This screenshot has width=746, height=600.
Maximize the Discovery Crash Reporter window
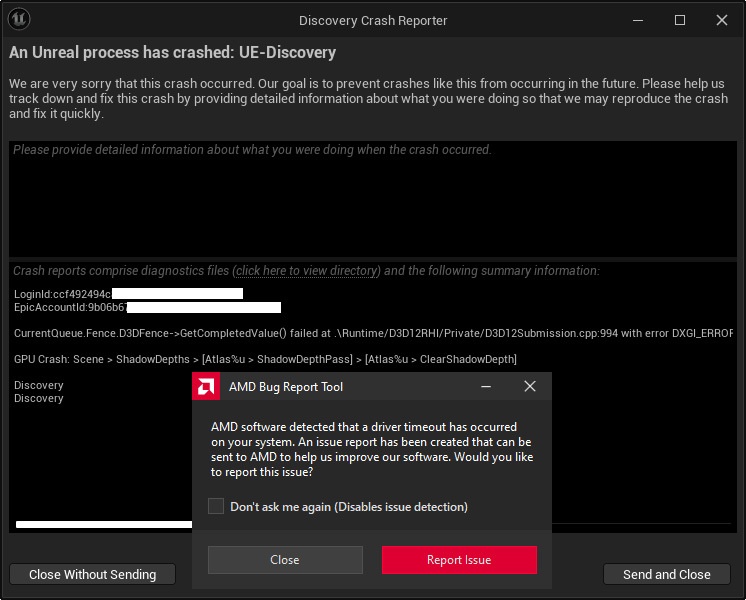(680, 20)
